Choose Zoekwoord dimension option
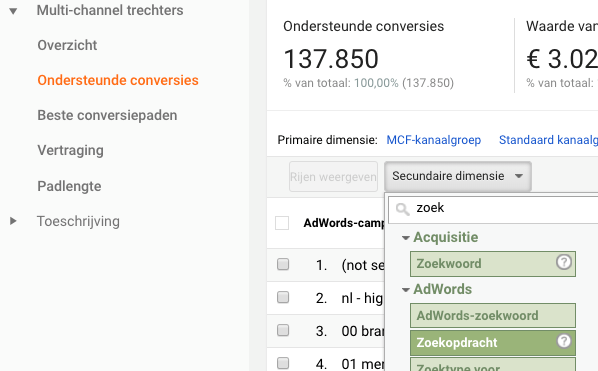This screenshot has width=598, height=371. 493,264
